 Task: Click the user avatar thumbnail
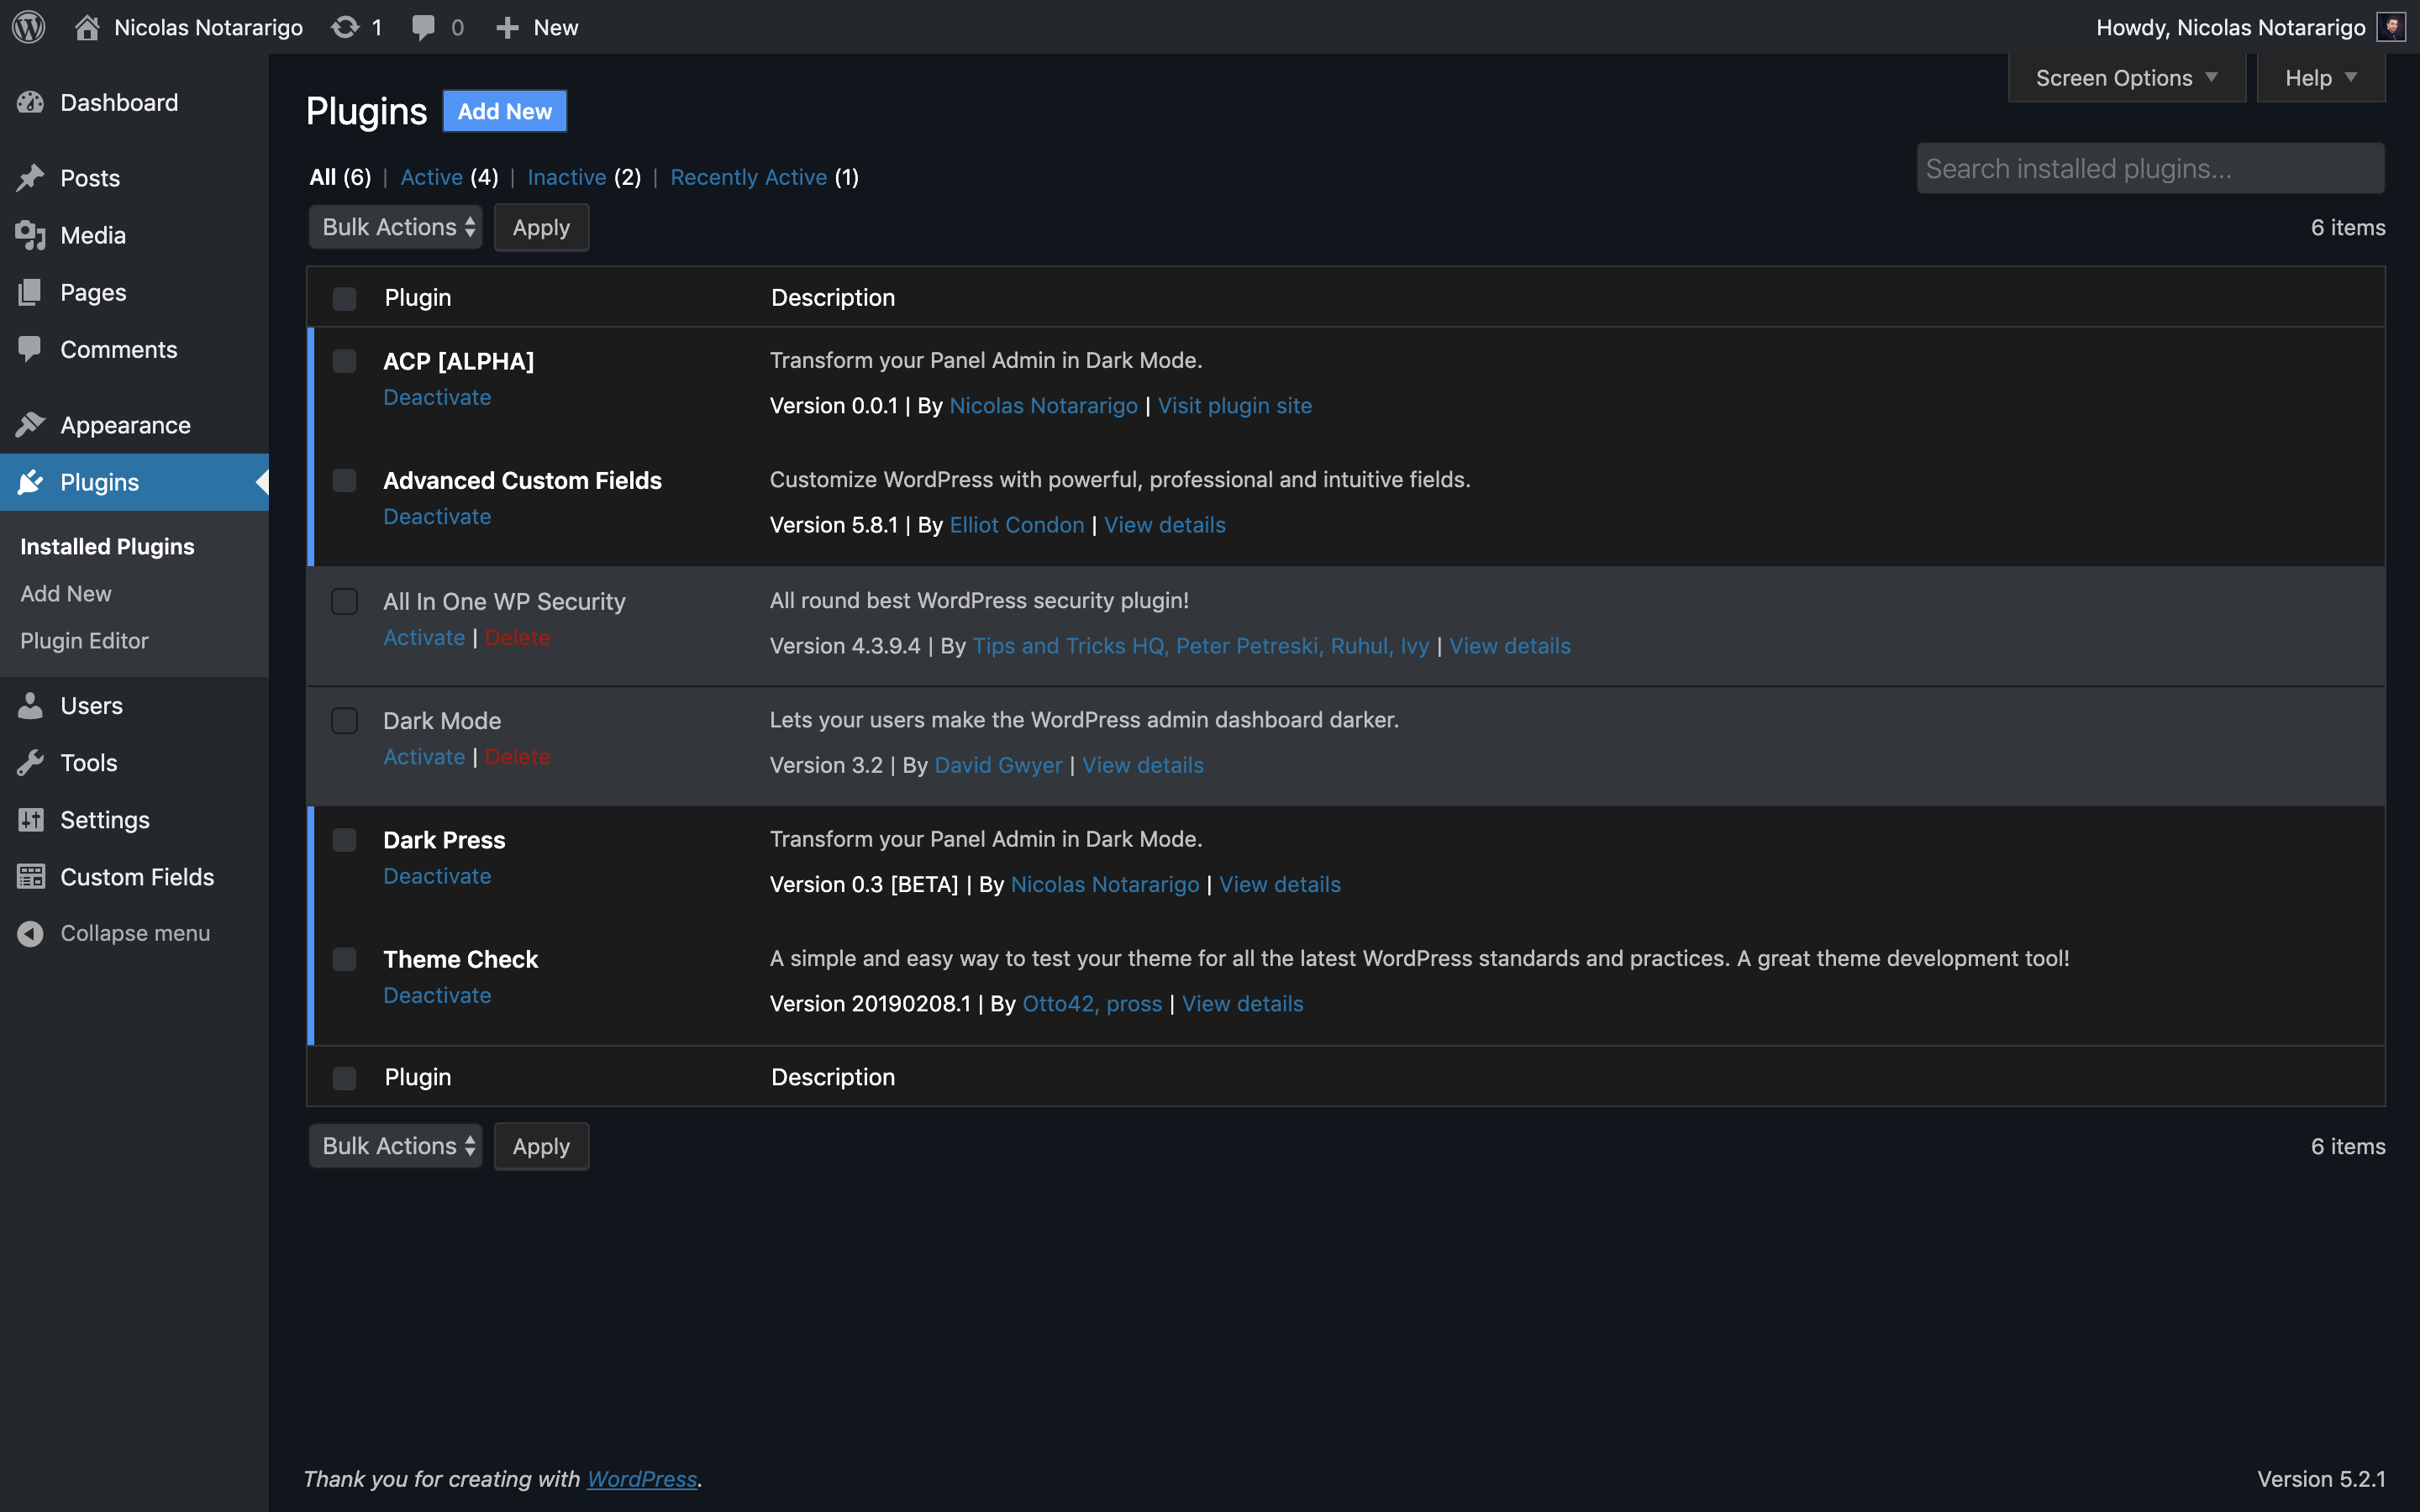pyautogui.click(x=2391, y=27)
